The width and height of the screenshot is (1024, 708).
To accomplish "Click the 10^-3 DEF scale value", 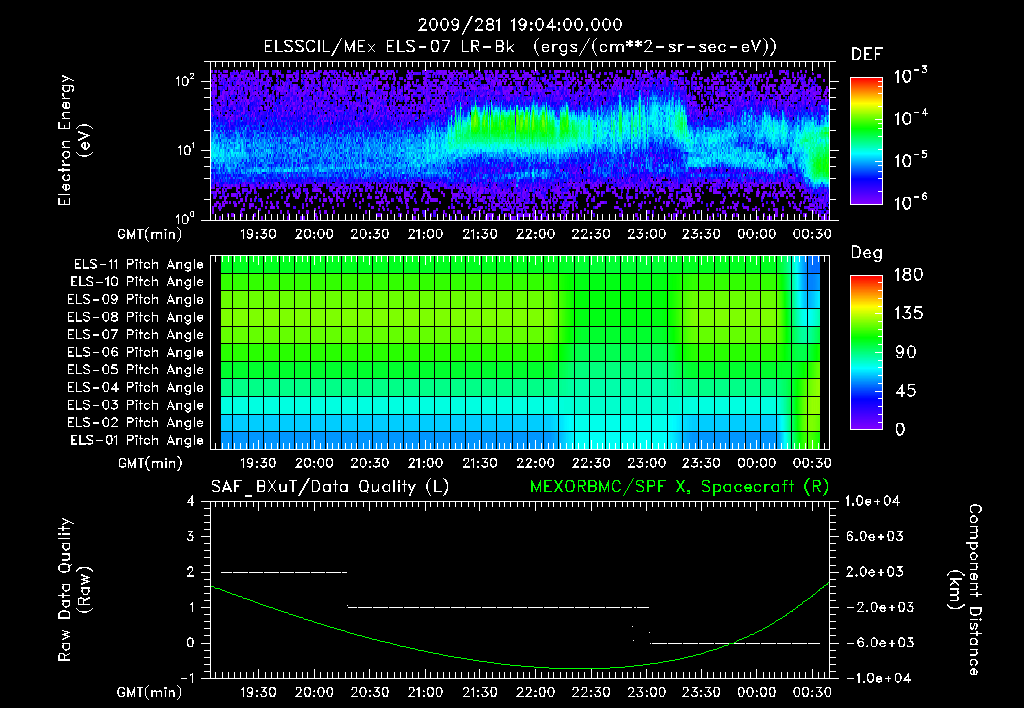I will 910,76.
